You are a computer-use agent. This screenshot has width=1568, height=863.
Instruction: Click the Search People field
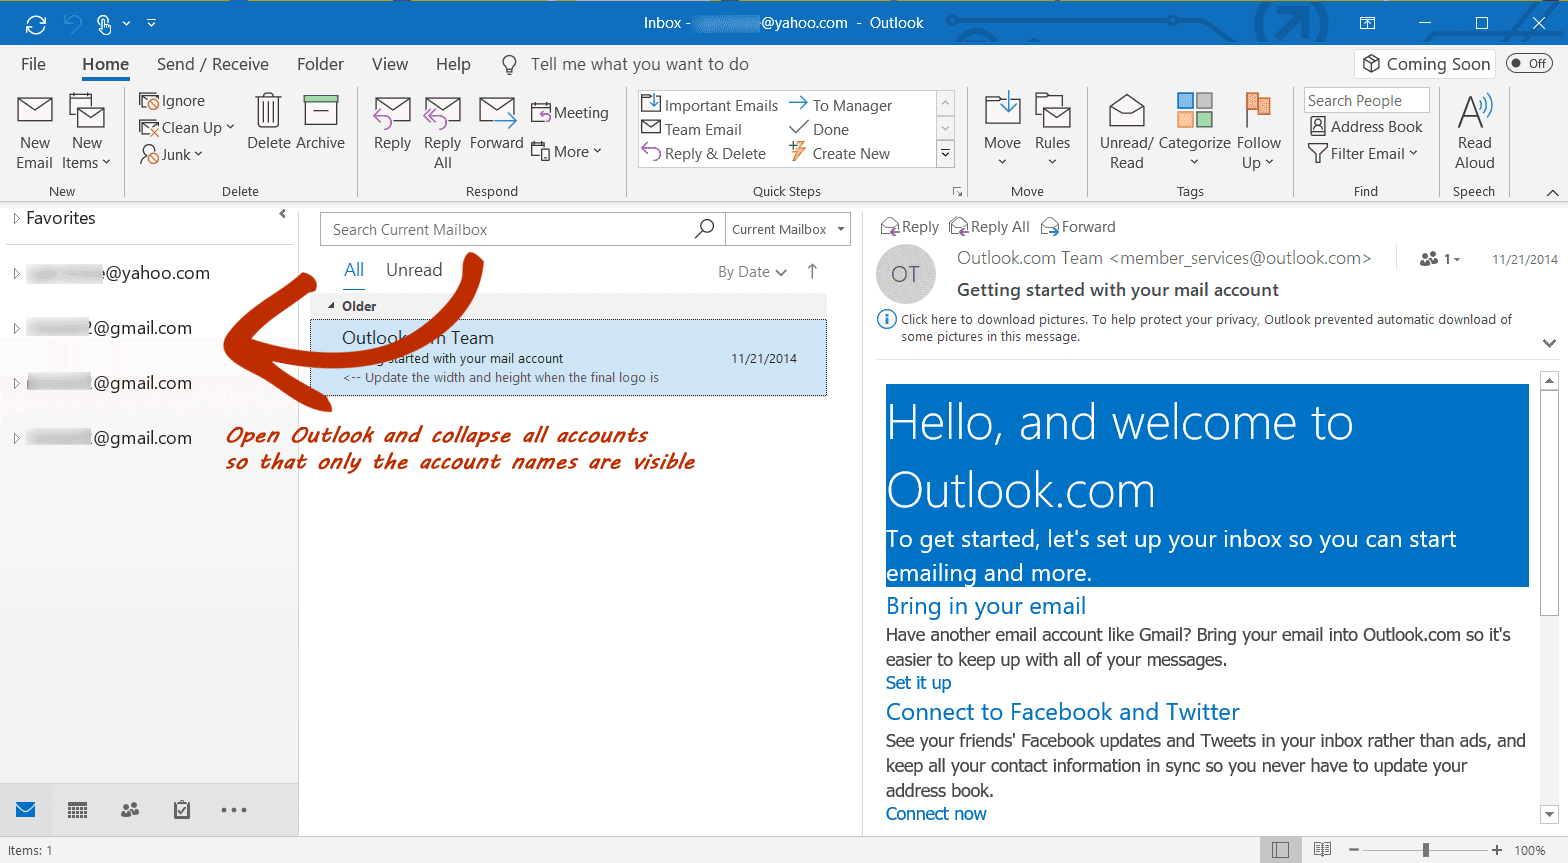[x=1366, y=100]
